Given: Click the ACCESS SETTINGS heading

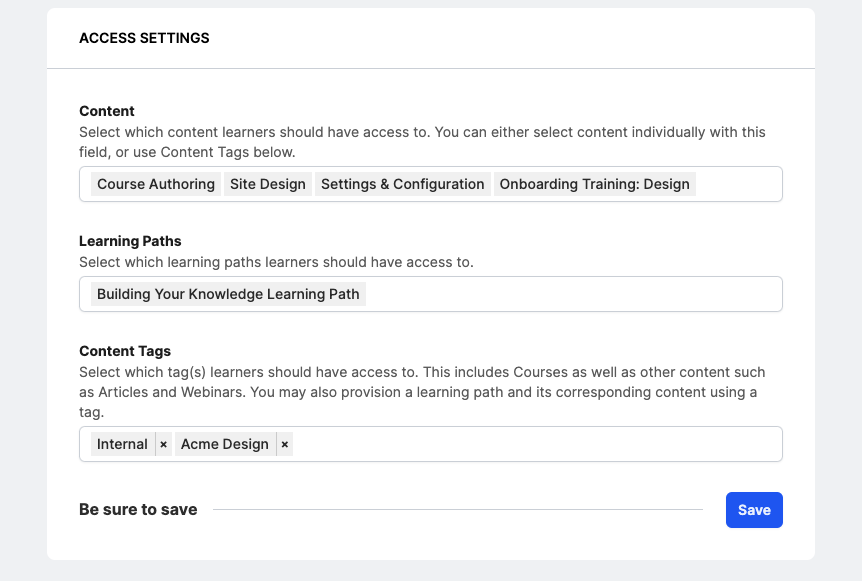Looking at the screenshot, I should click(144, 38).
